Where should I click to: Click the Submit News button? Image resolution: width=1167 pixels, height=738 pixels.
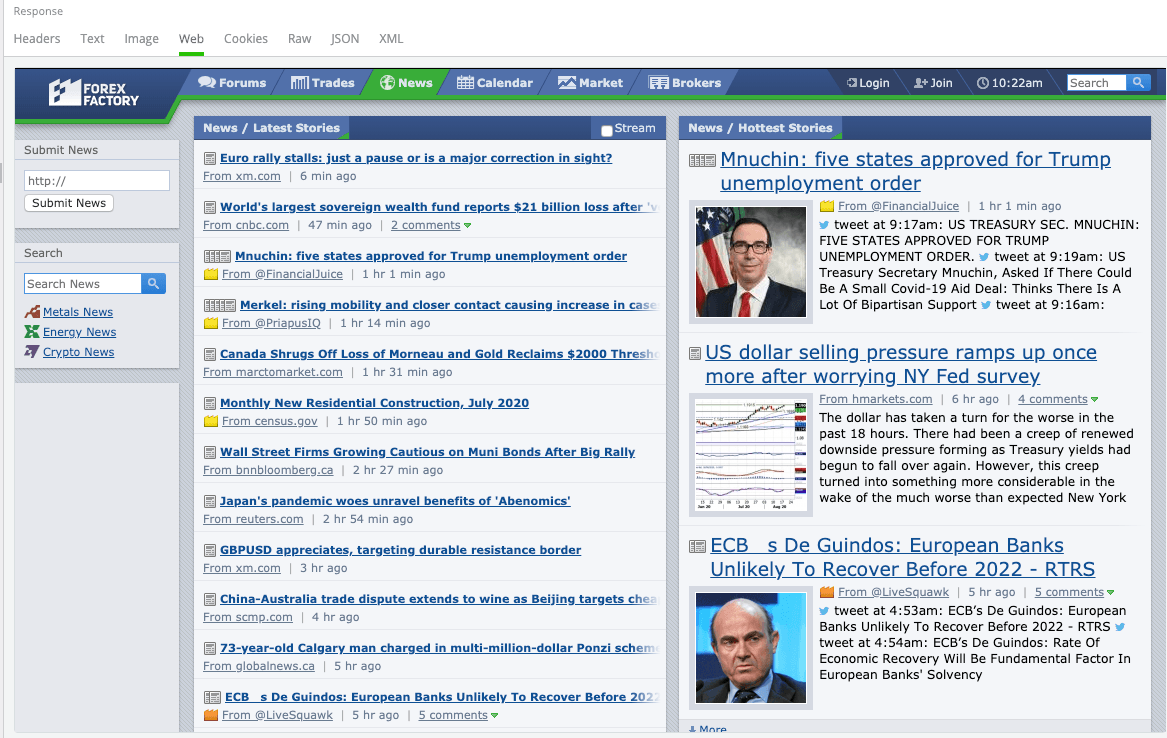click(69, 203)
